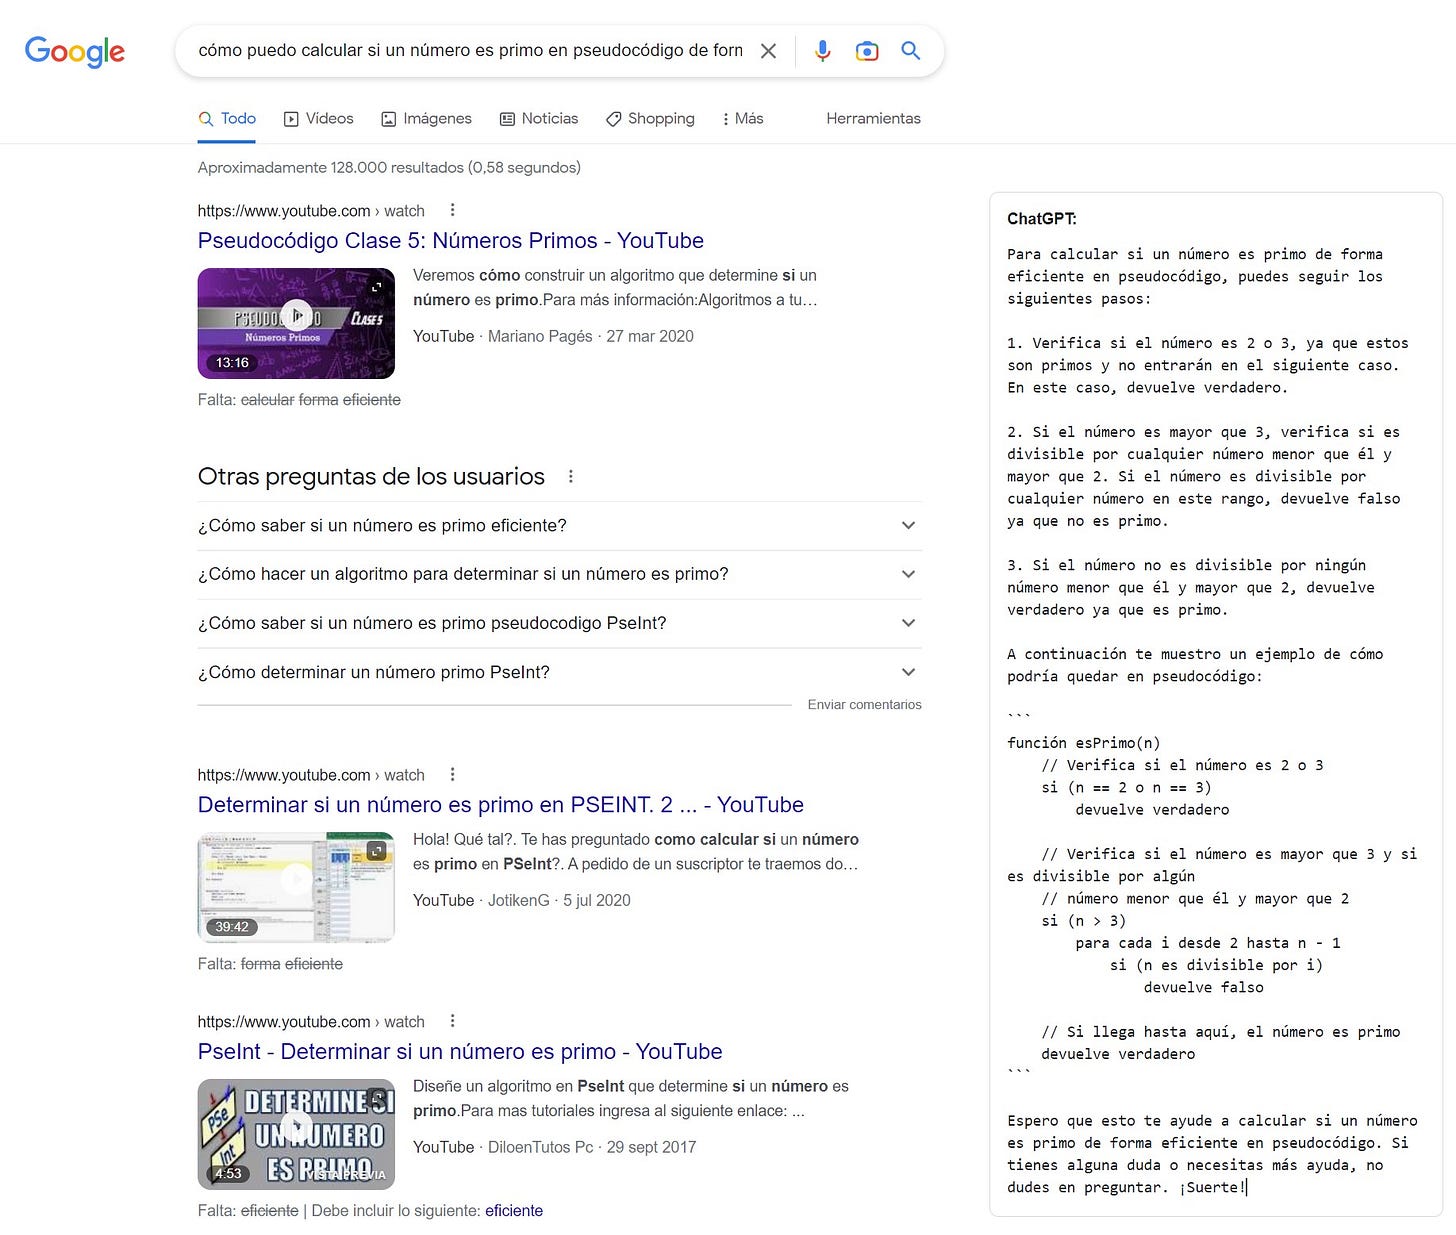Click 'eficiente' must-include link

click(514, 1211)
